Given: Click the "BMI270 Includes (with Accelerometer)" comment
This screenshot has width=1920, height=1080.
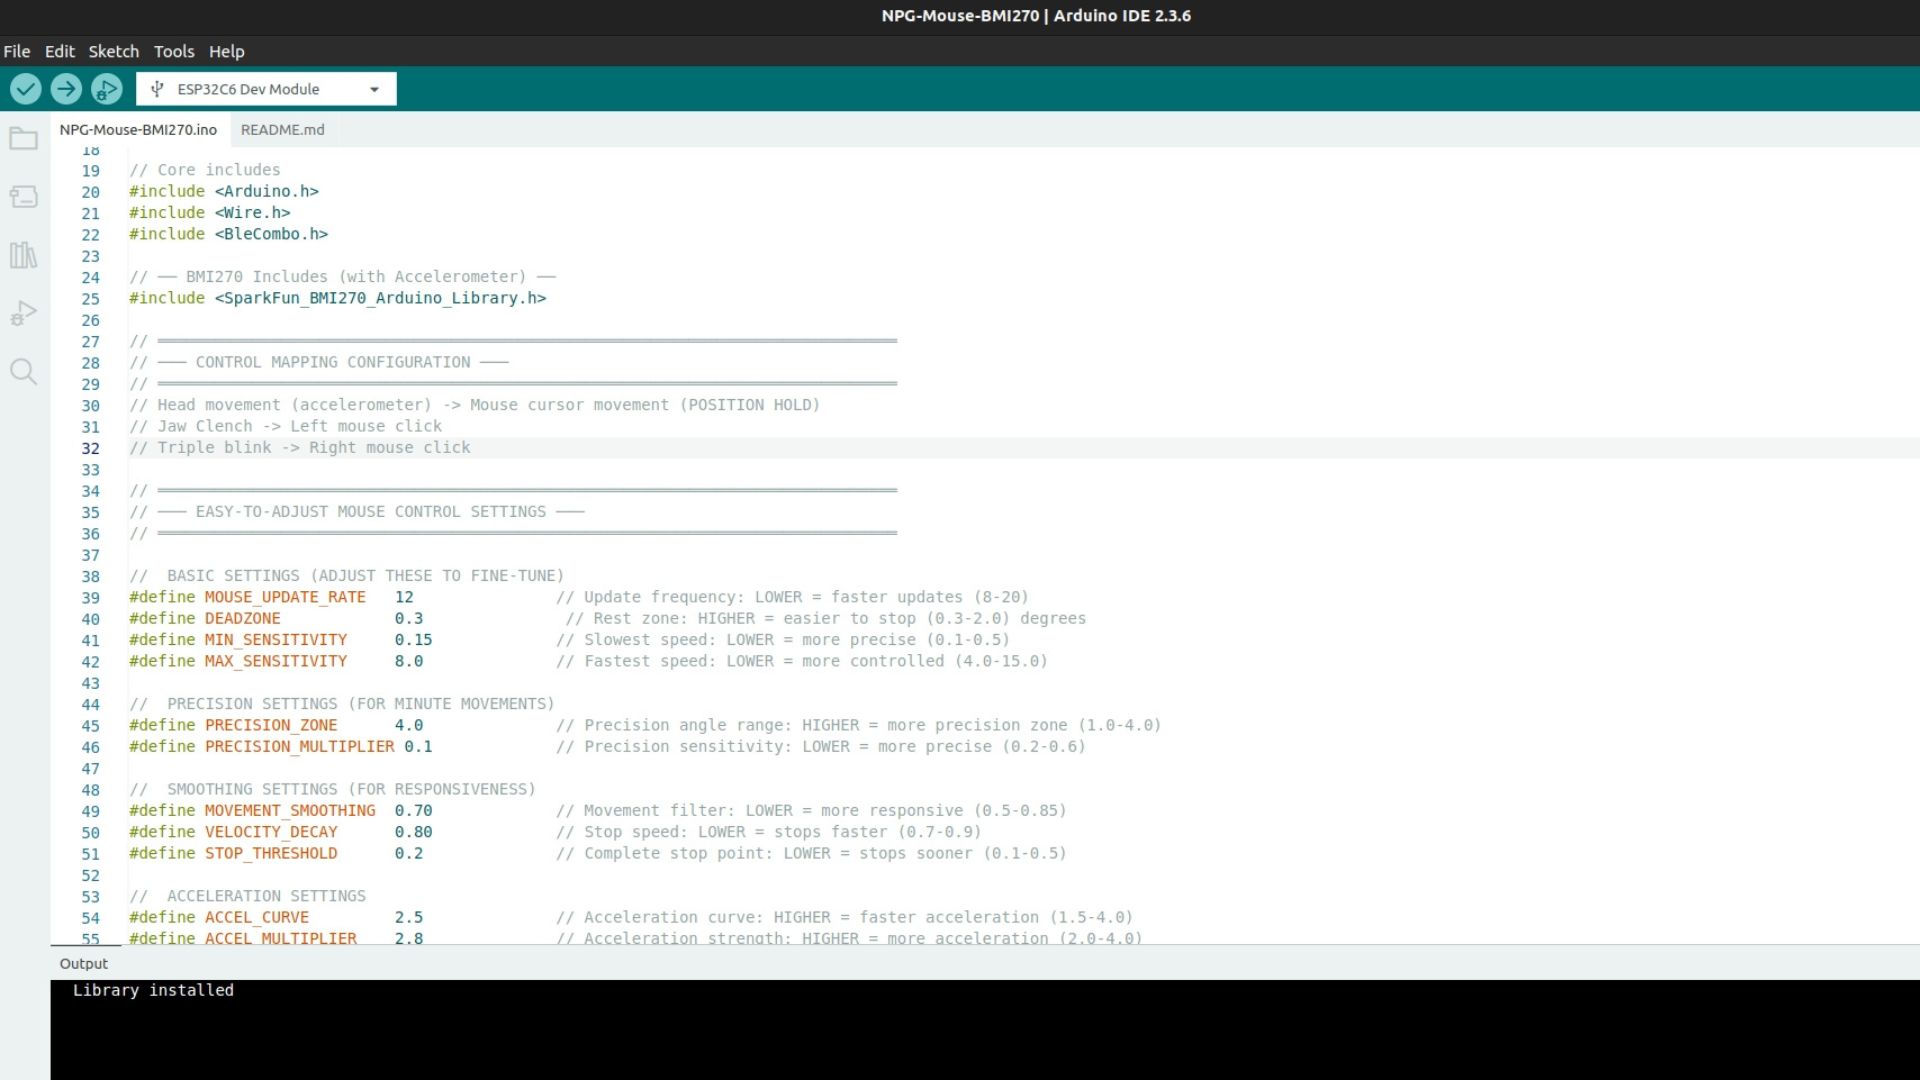Looking at the screenshot, I should click(343, 277).
